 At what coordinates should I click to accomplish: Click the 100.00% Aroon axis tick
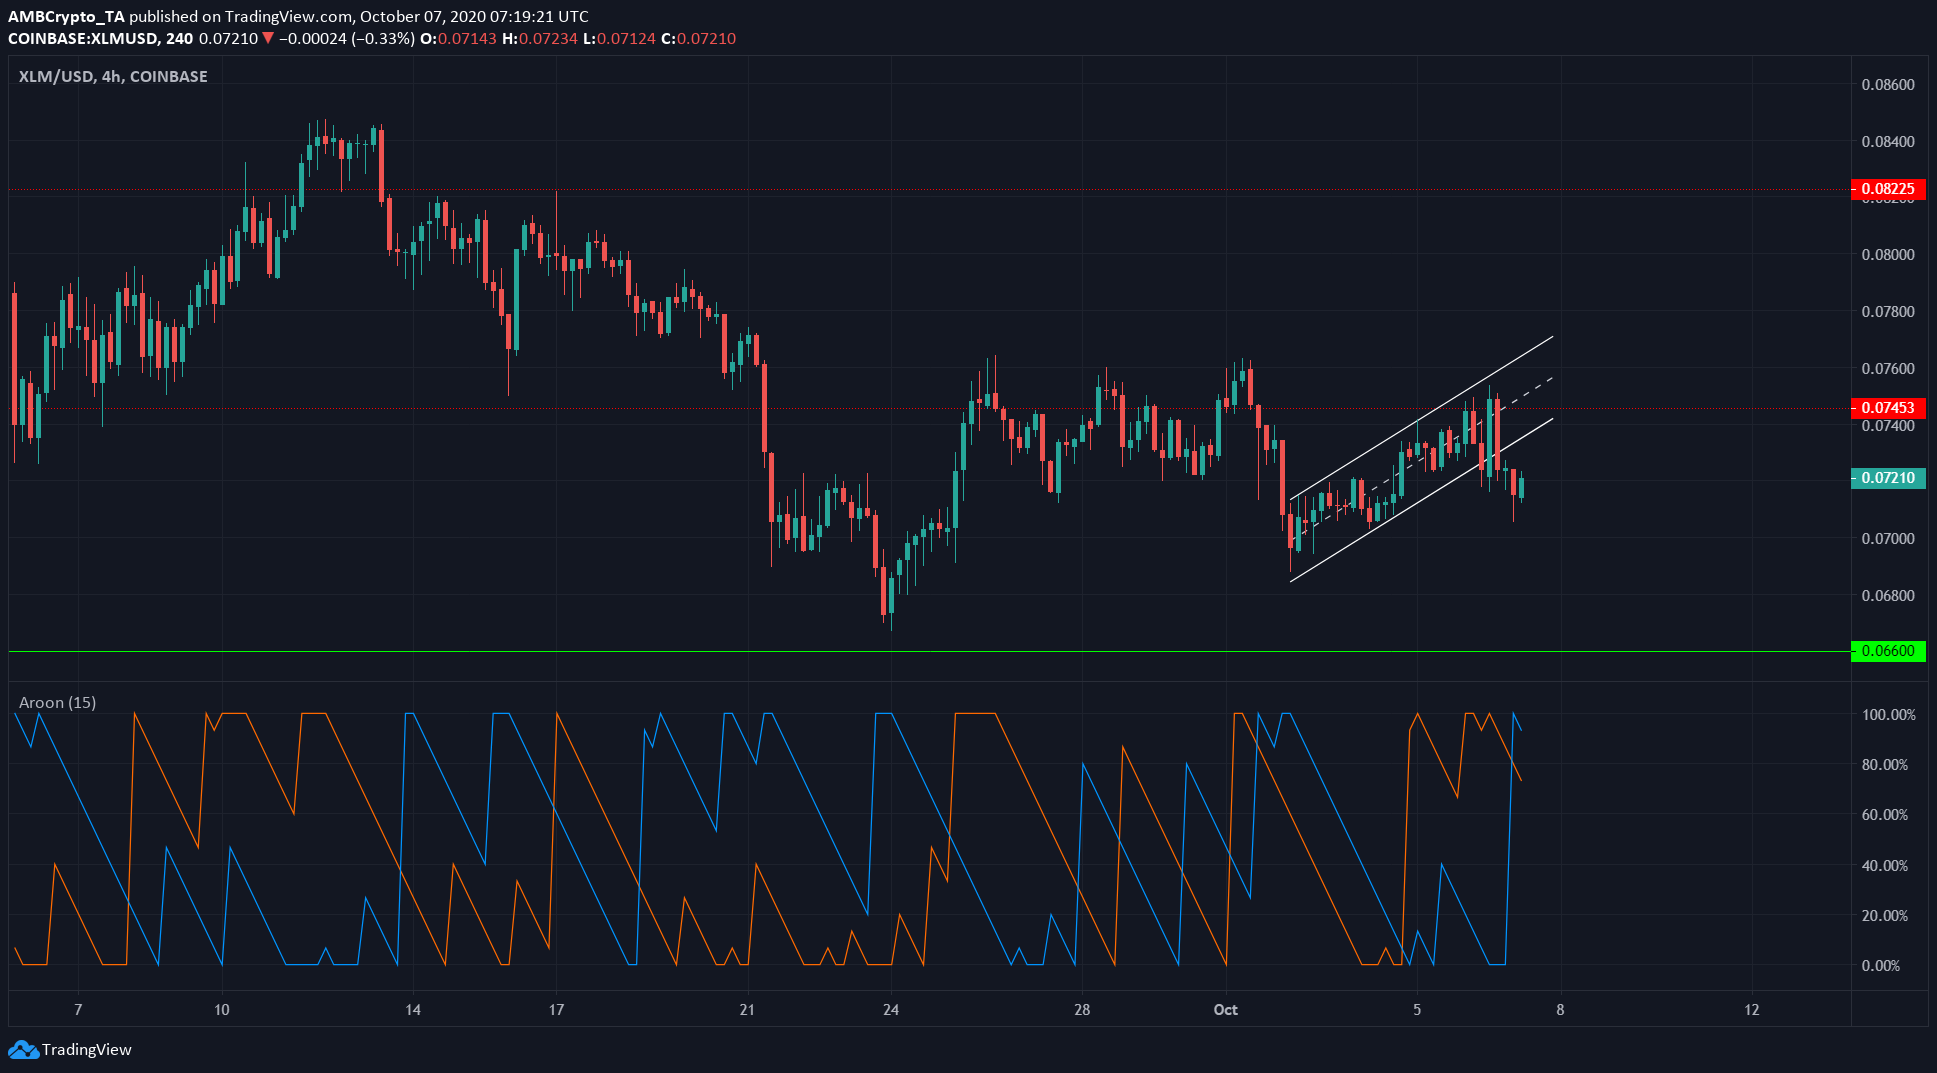1889,714
